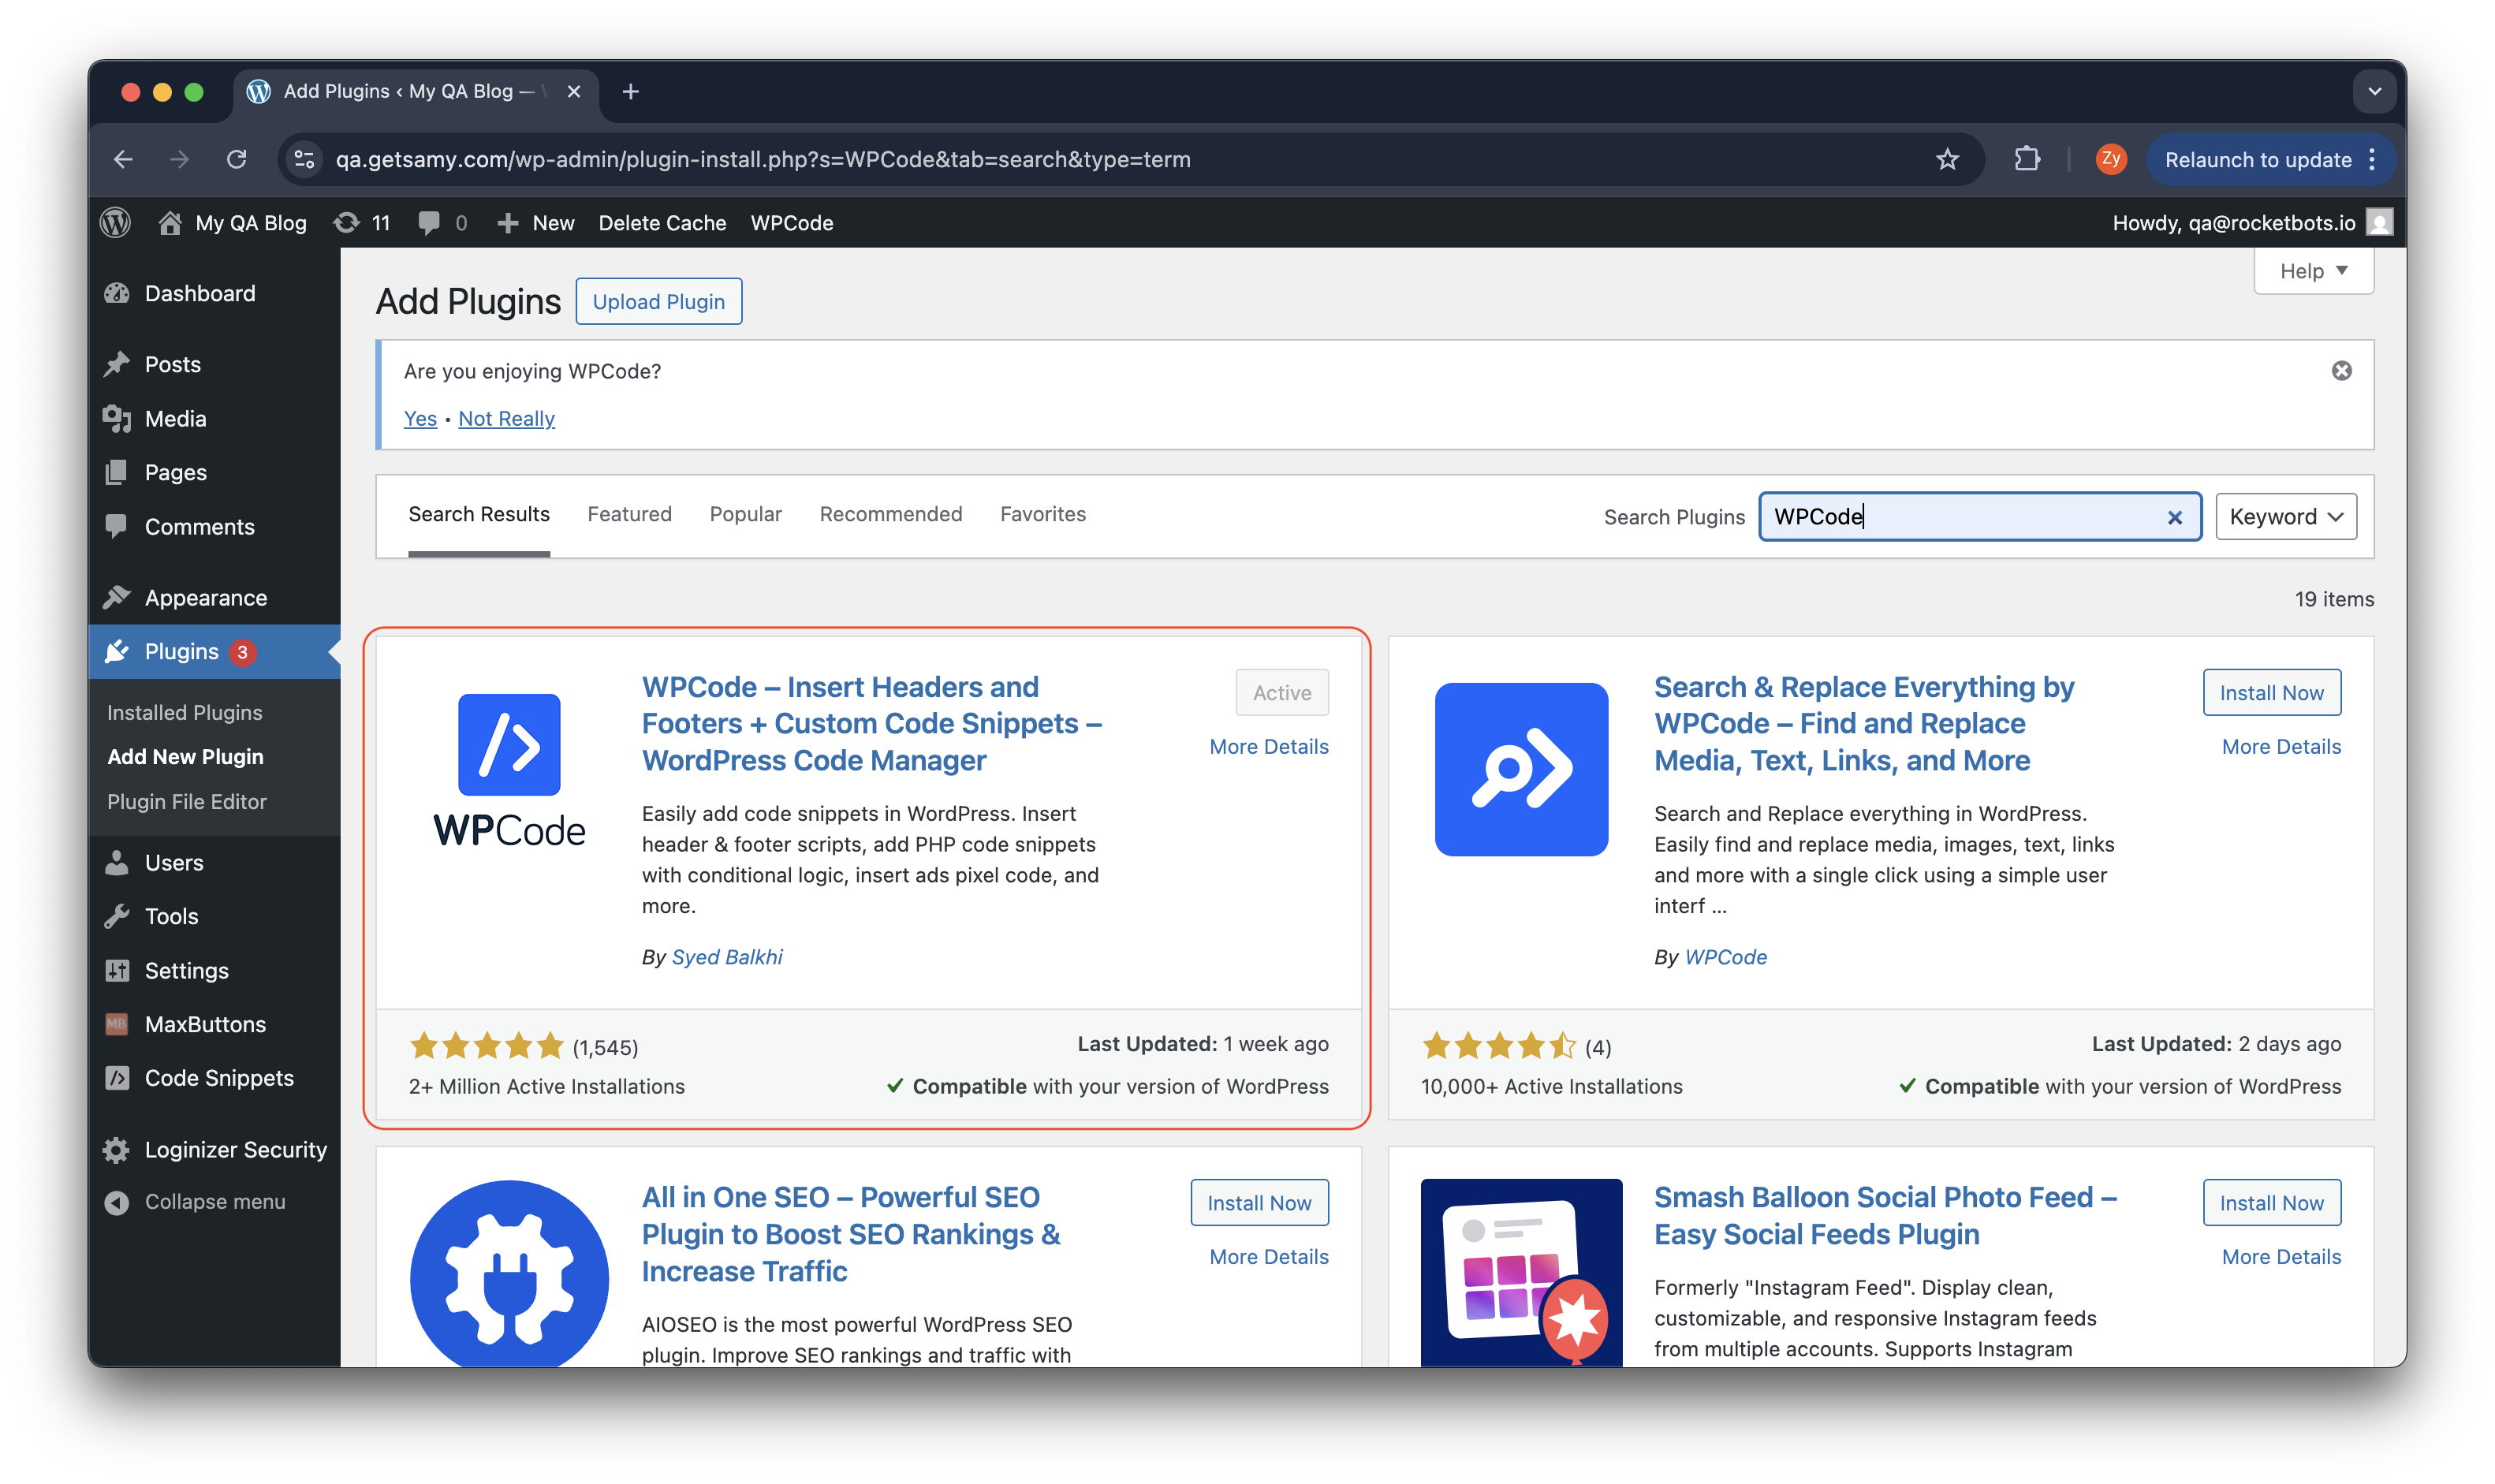Click the WordPress logo in admin bar
The width and height of the screenshot is (2495, 1484).
coord(116,222)
